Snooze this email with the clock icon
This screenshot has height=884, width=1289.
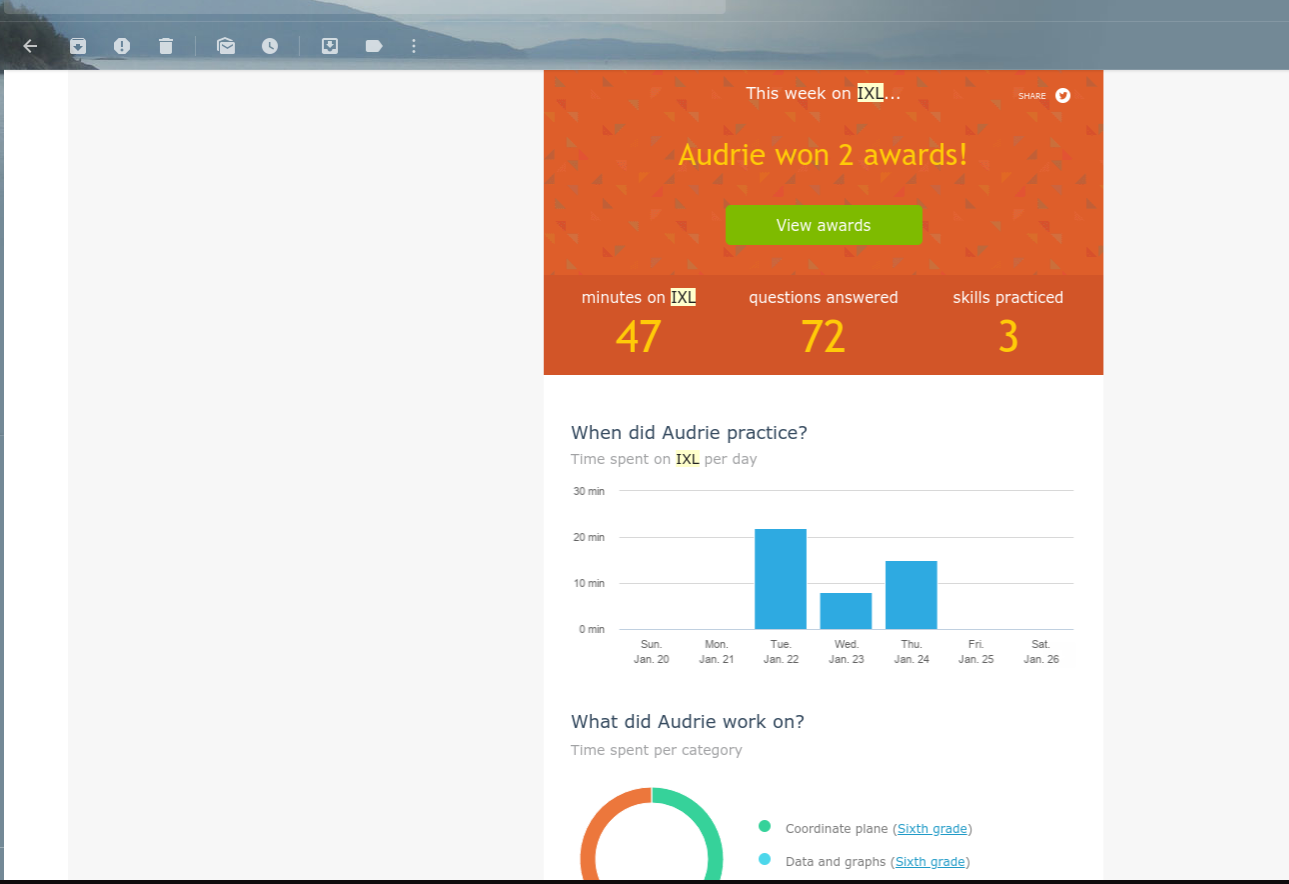tap(270, 46)
